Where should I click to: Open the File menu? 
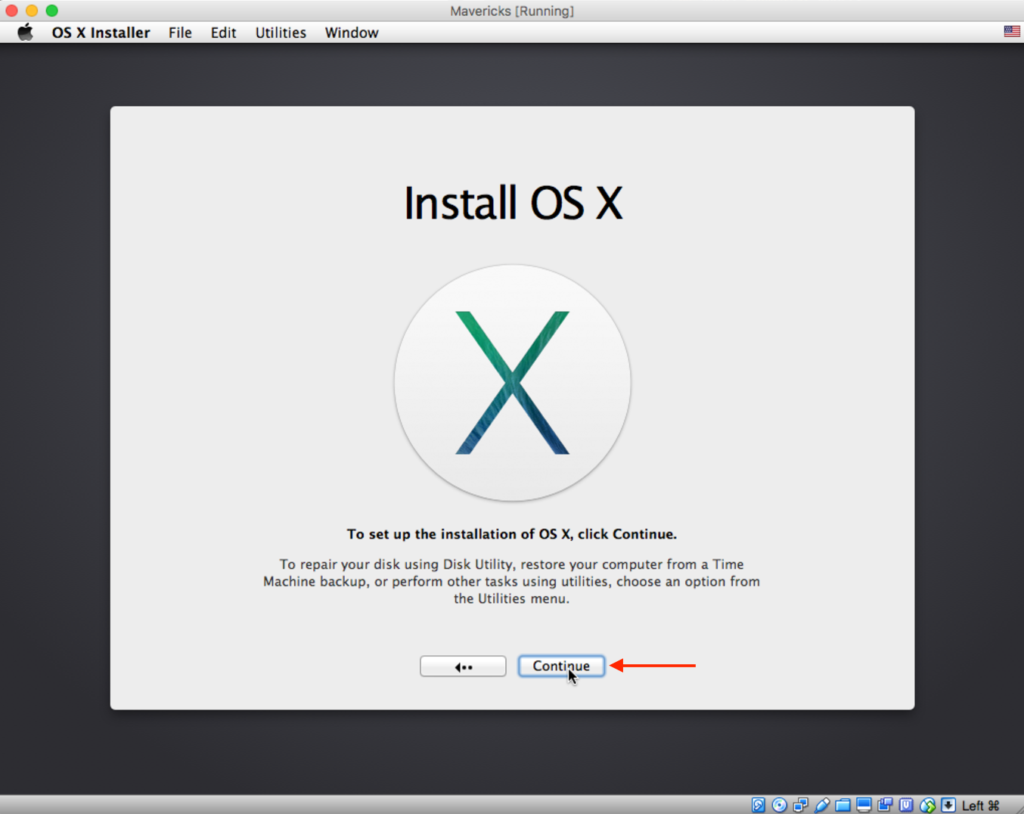coord(179,32)
